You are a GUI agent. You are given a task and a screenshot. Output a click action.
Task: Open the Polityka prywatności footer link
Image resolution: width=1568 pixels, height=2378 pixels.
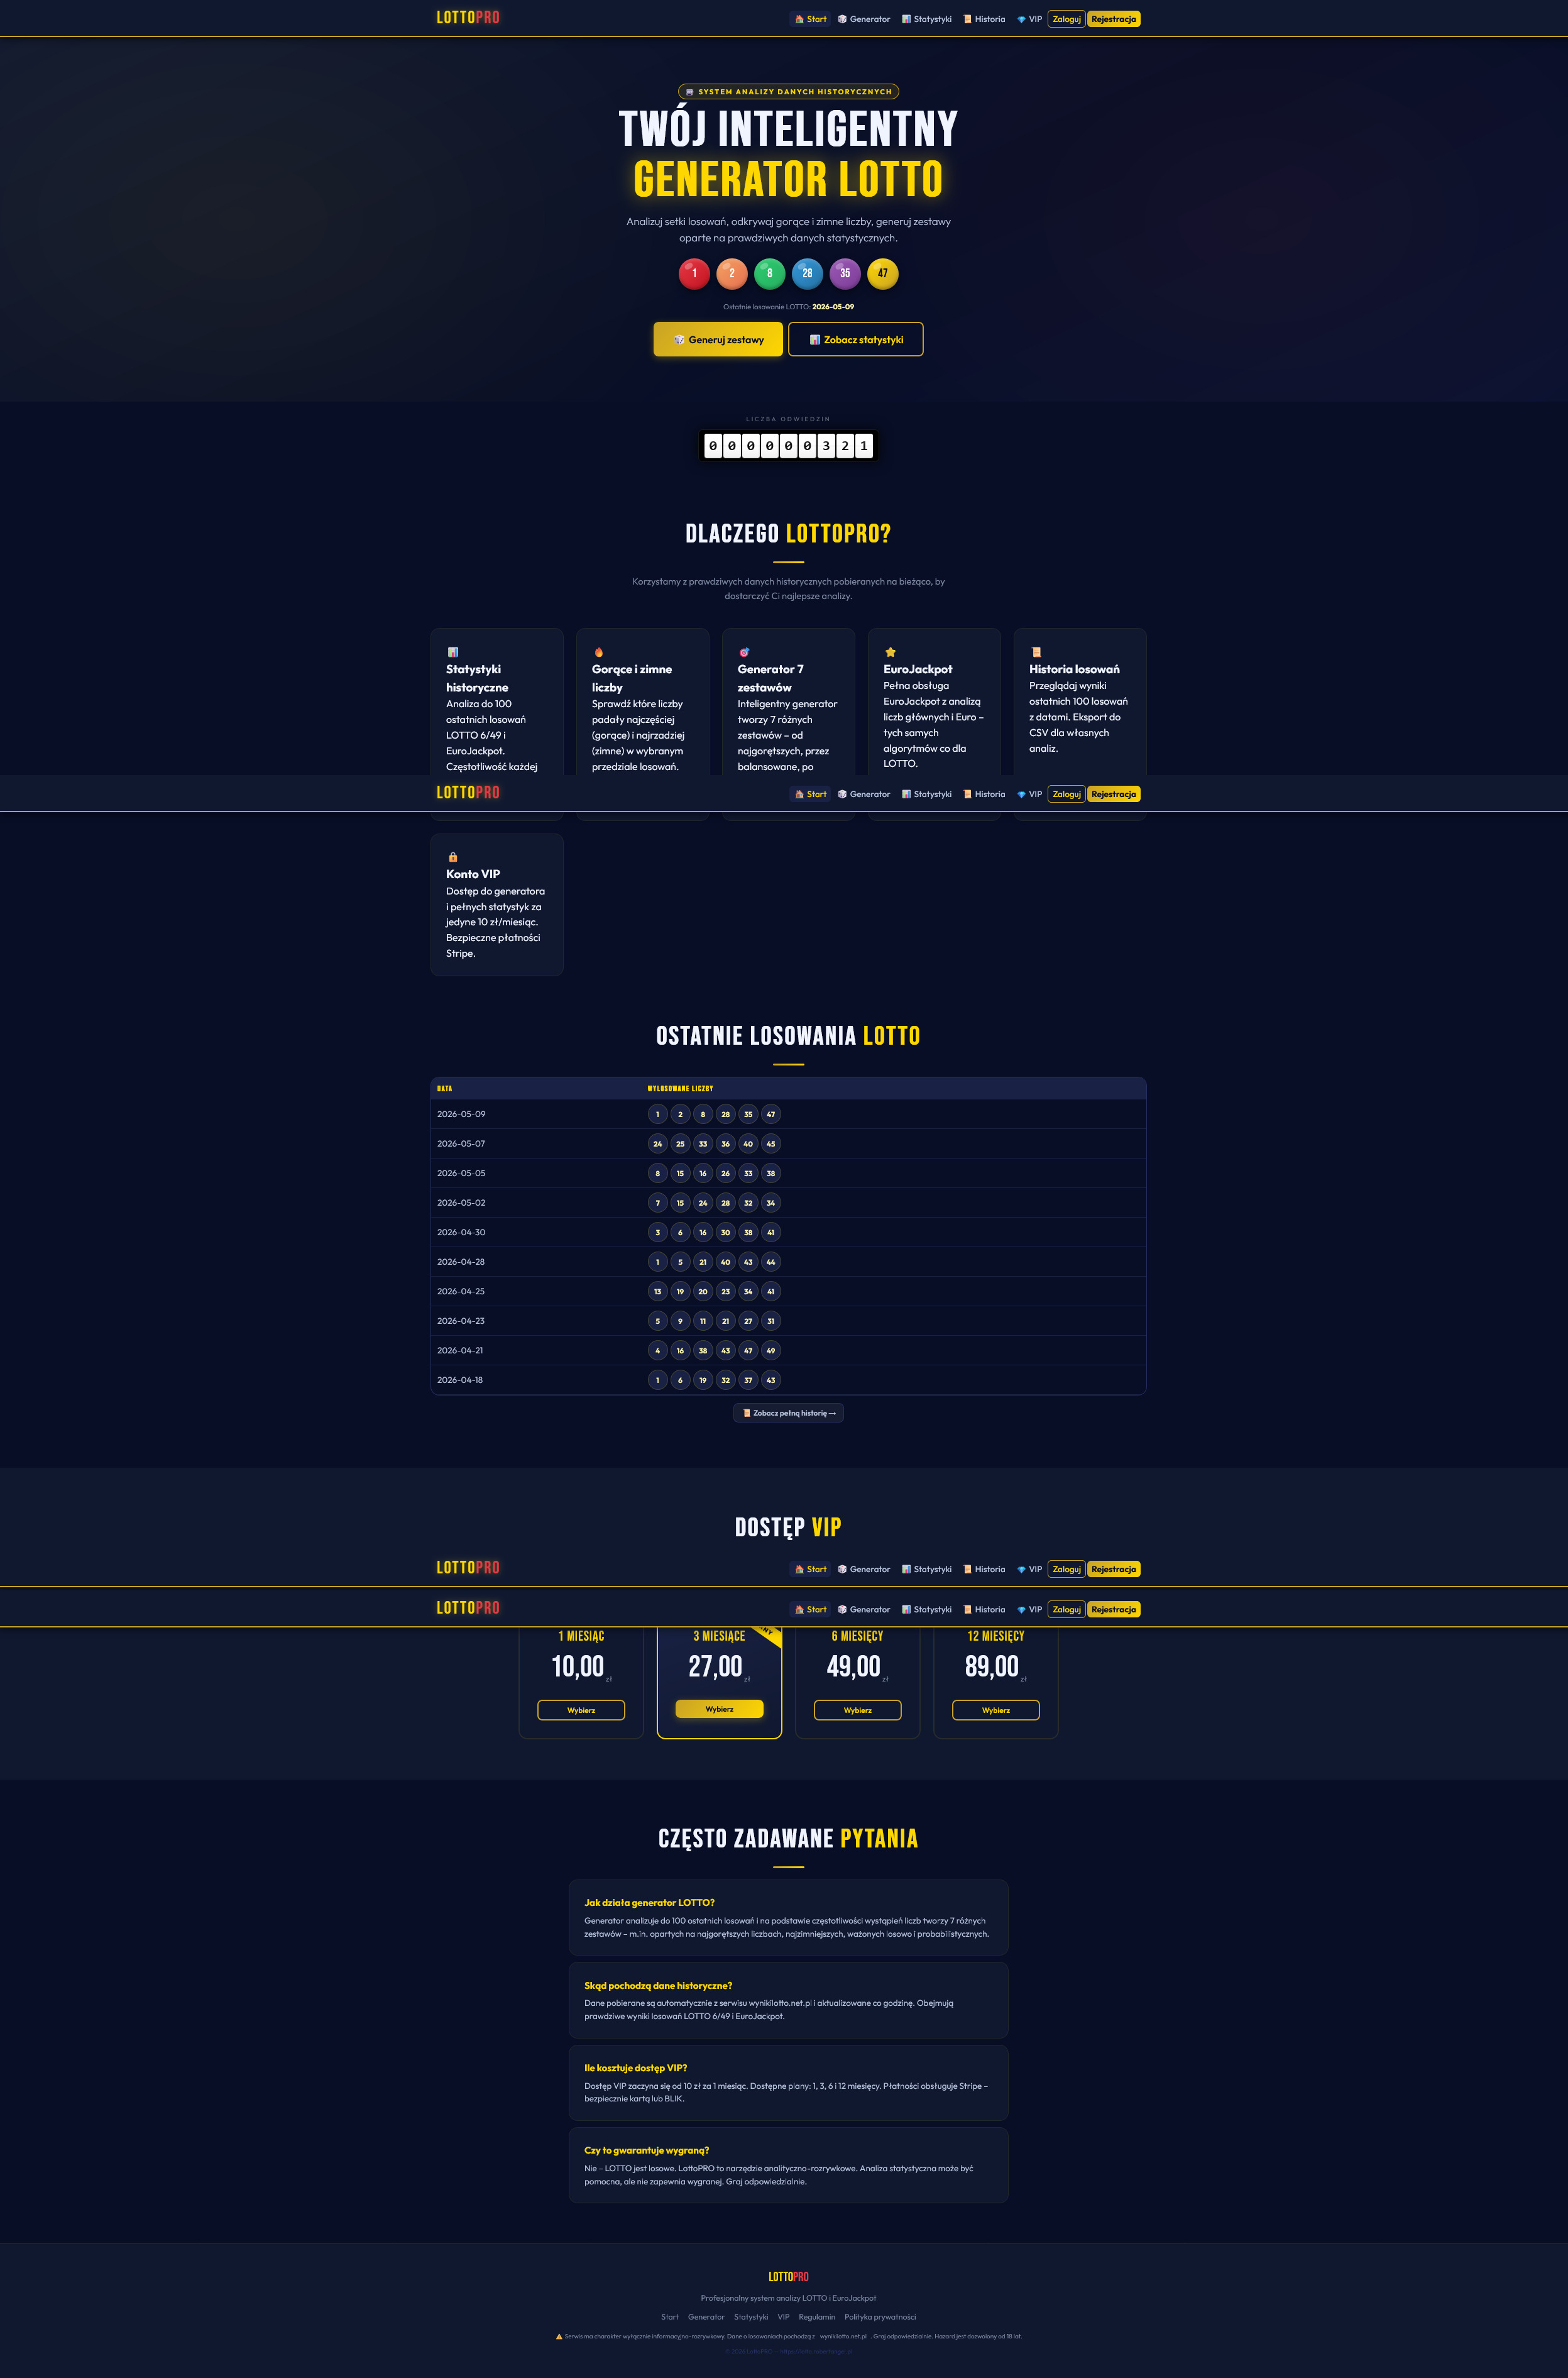[x=880, y=2317]
